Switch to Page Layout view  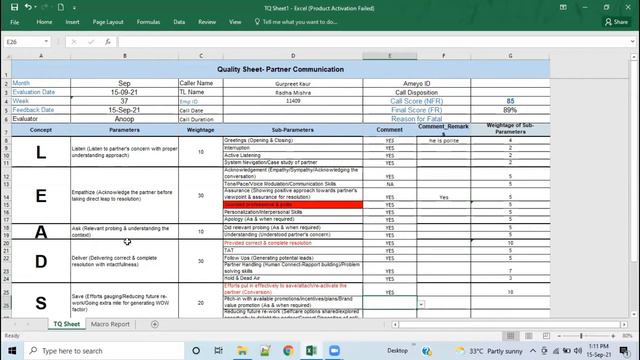529,336
